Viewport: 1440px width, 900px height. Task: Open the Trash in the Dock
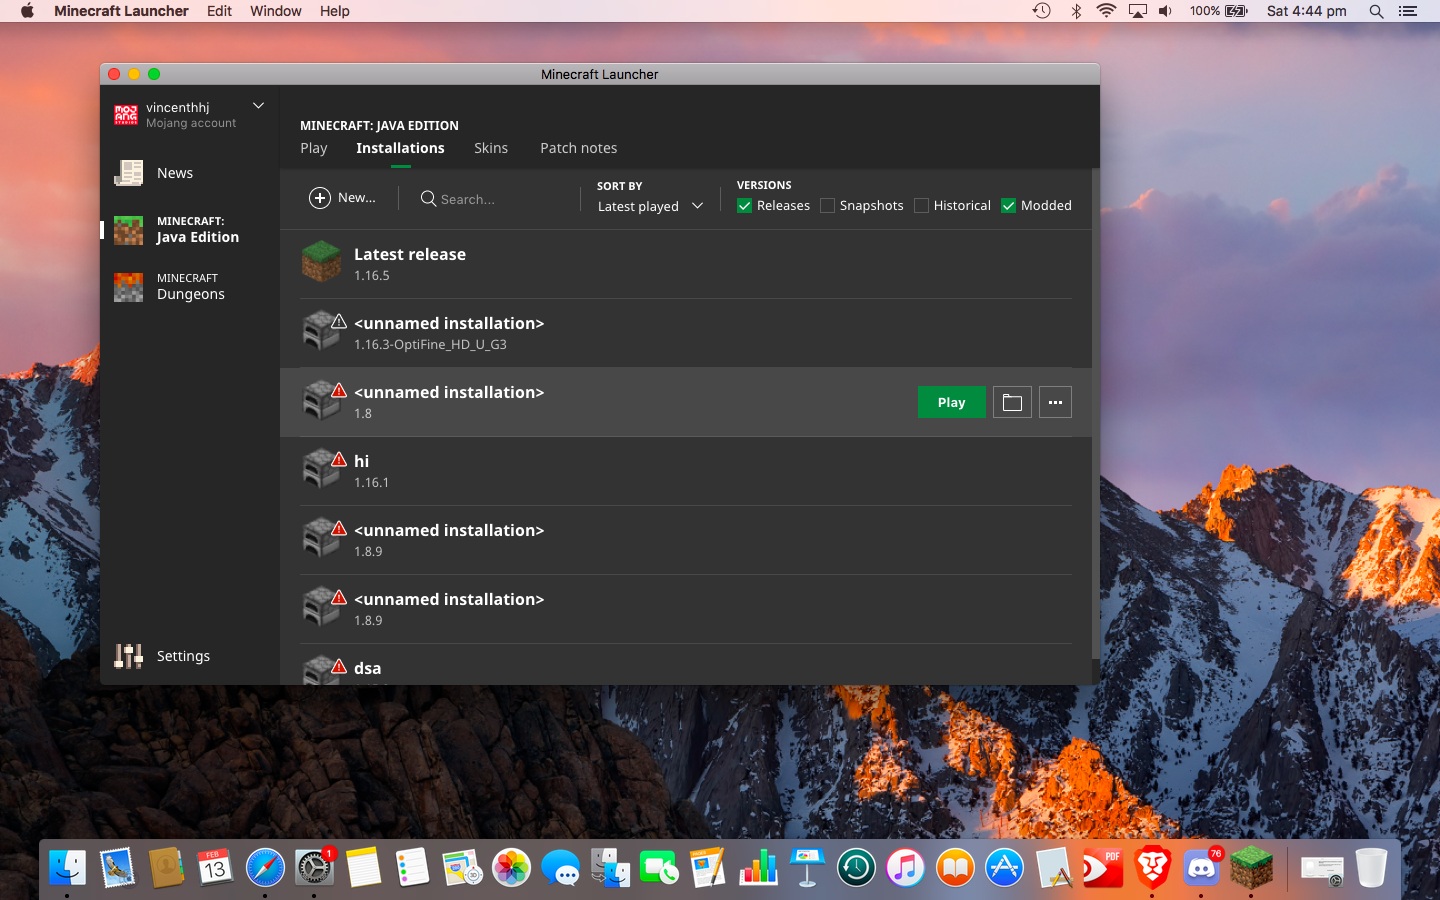(1371, 867)
